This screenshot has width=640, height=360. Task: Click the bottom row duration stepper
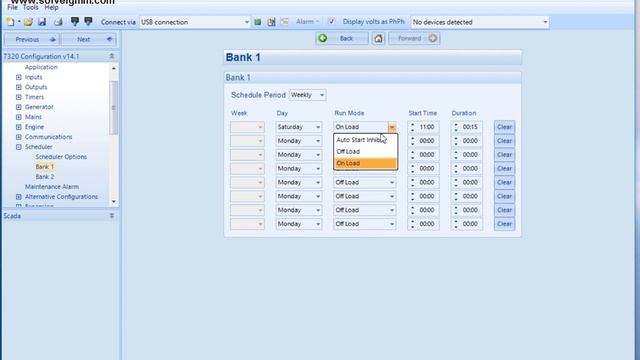click(456, 224)
